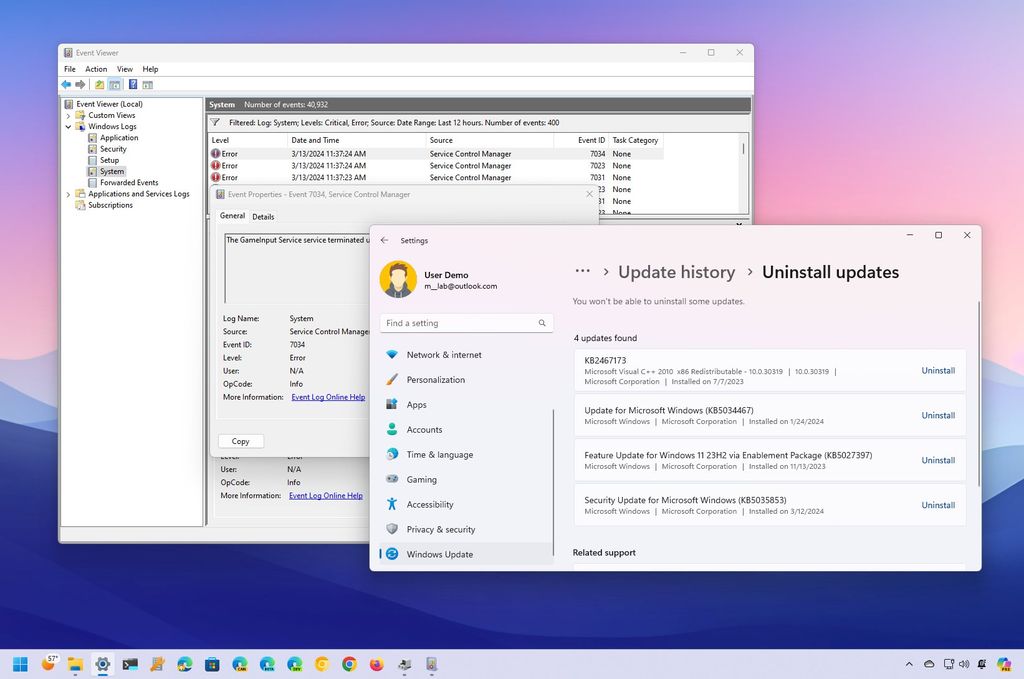Open Help using the question mark toolbar icon
This screenshot has height=679, width=1024.
(133, 84)
